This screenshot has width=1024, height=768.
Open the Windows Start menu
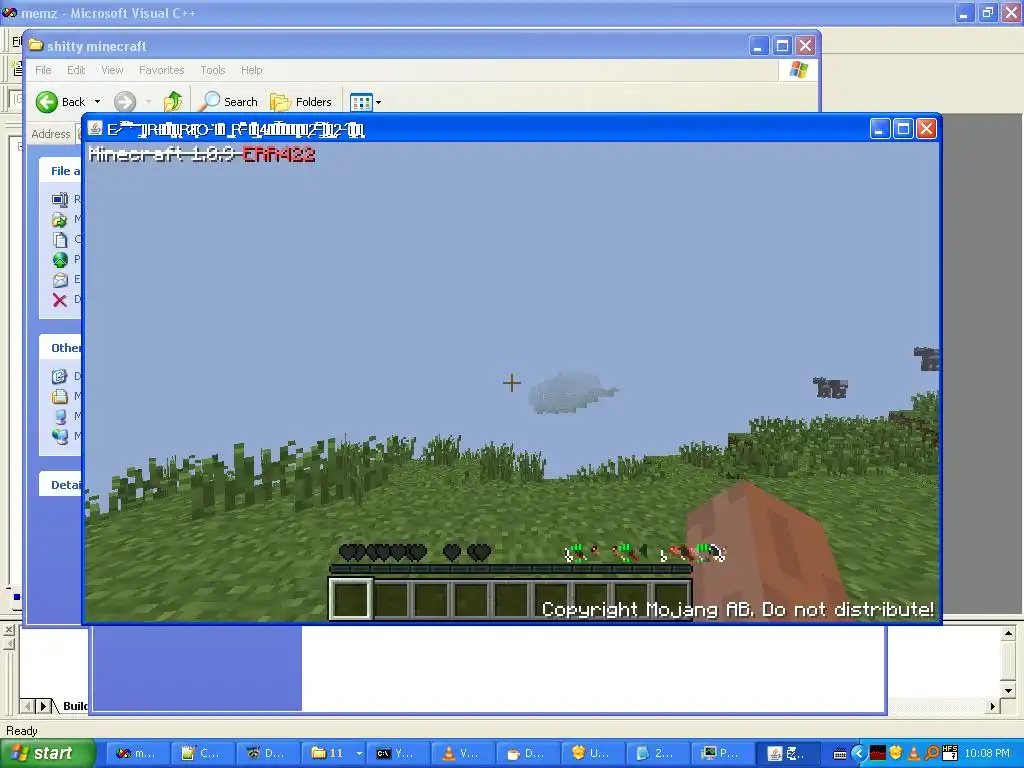(x=47, y=753)
